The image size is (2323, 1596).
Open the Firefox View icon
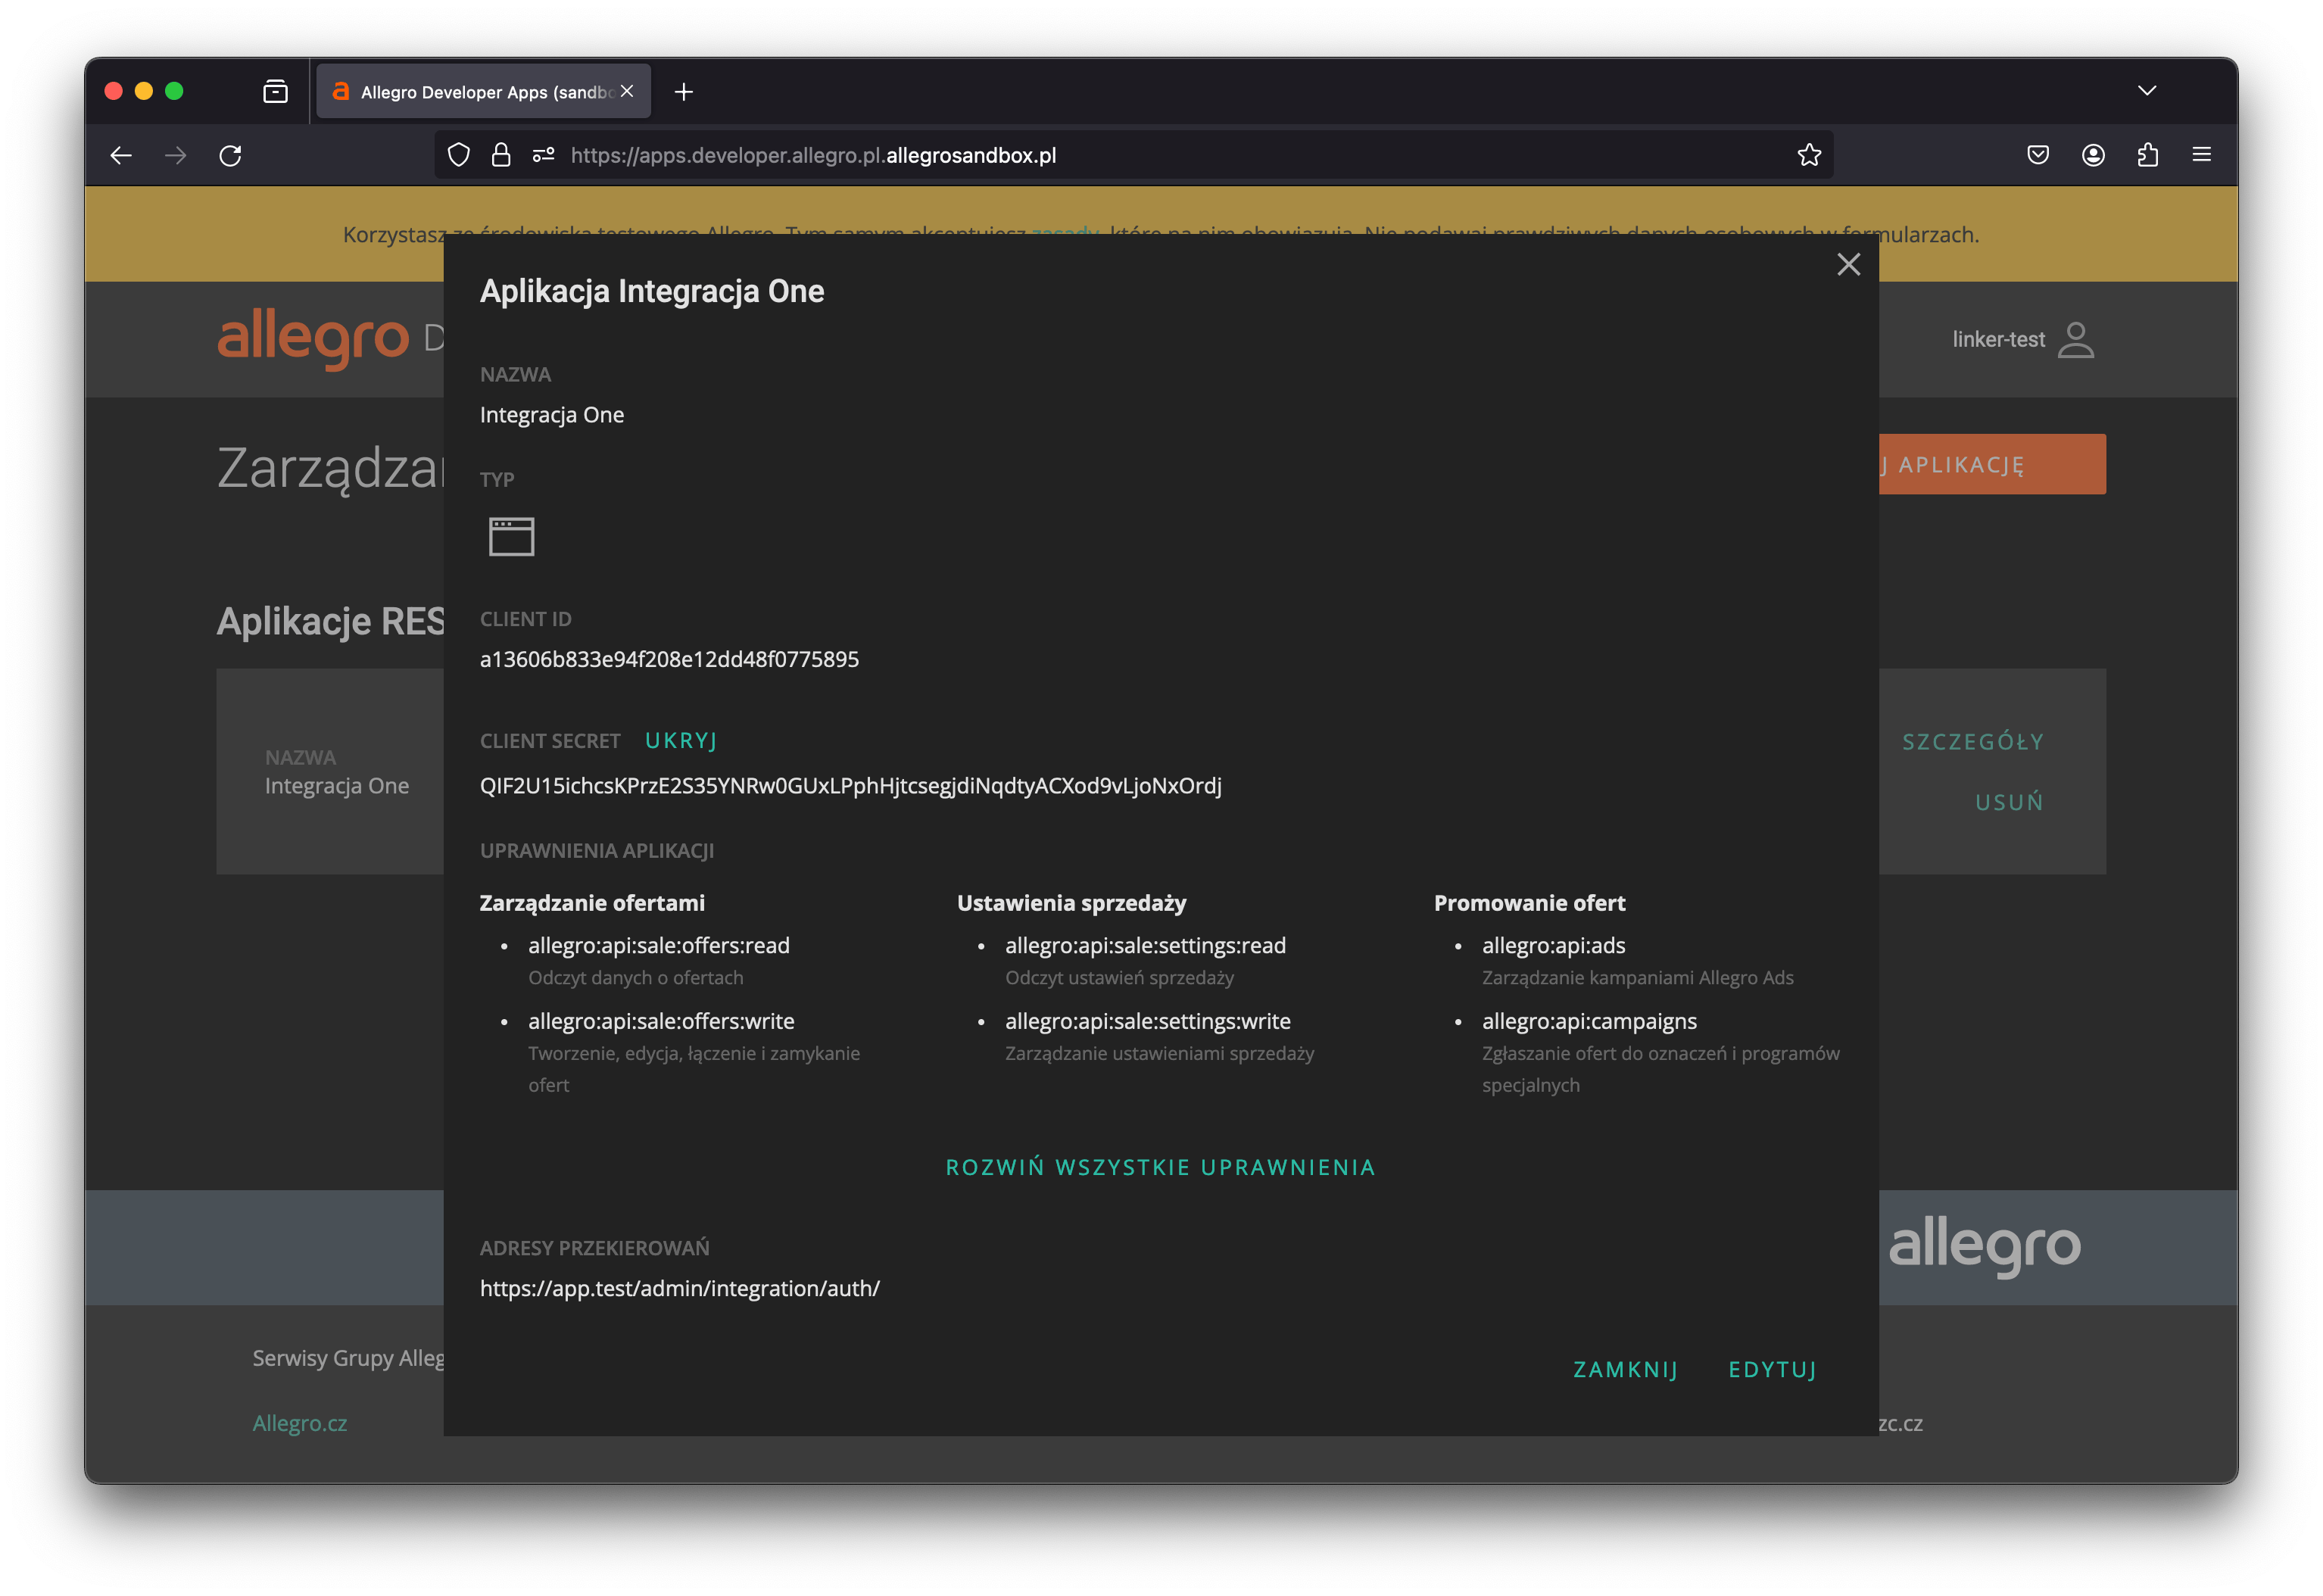275,92
